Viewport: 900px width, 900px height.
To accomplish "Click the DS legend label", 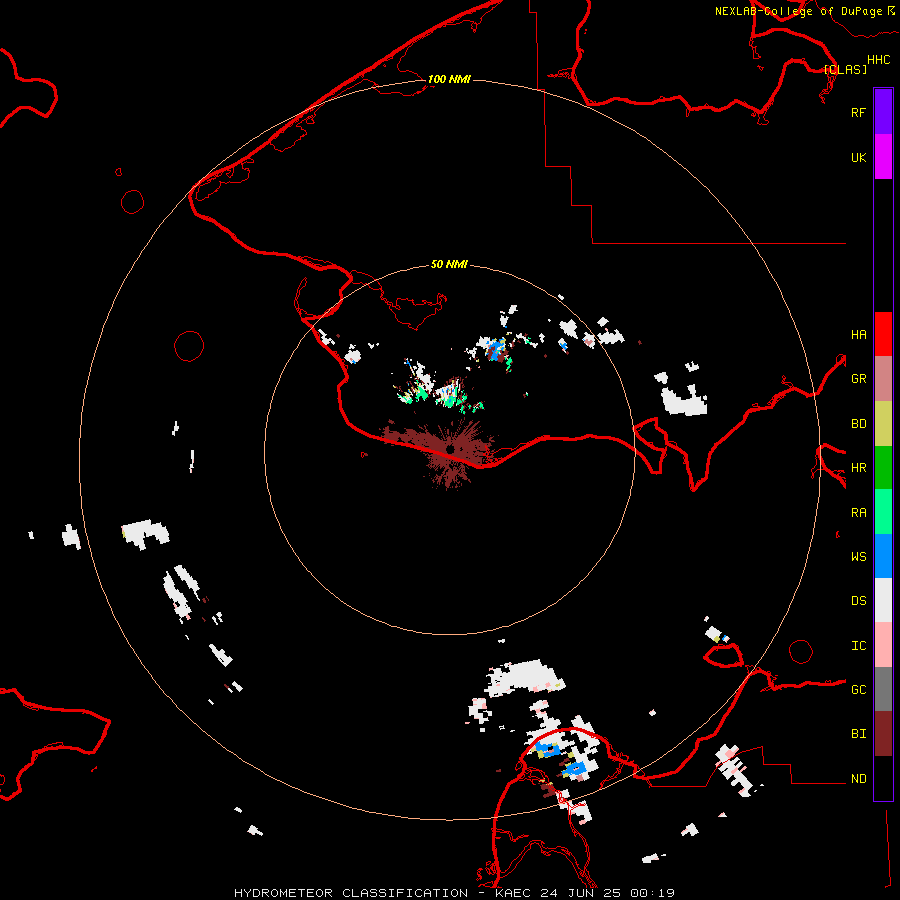I will tap(858, 600).
